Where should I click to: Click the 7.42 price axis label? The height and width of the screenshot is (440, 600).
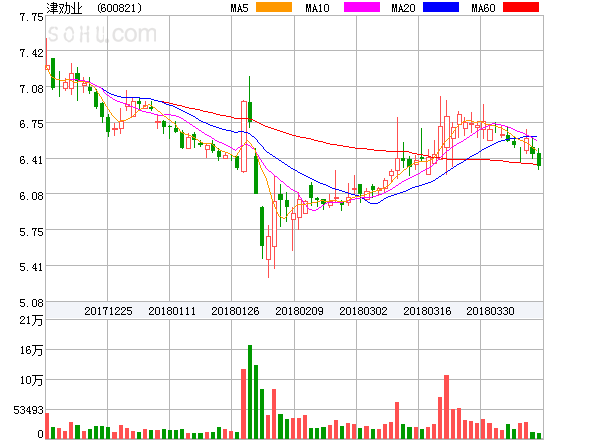tap(31, 53)
